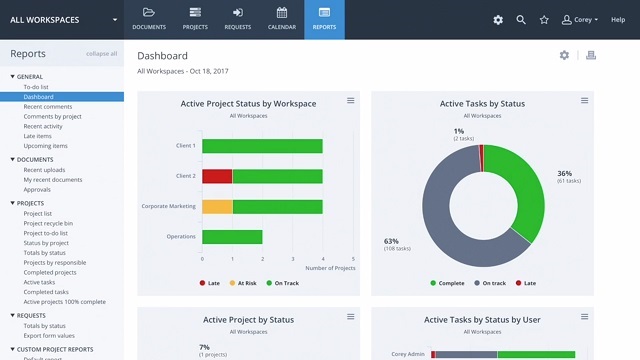Toggle On Track legend in project chart
The width and height of the screenshot is (640, 360).
click(282, 283)
